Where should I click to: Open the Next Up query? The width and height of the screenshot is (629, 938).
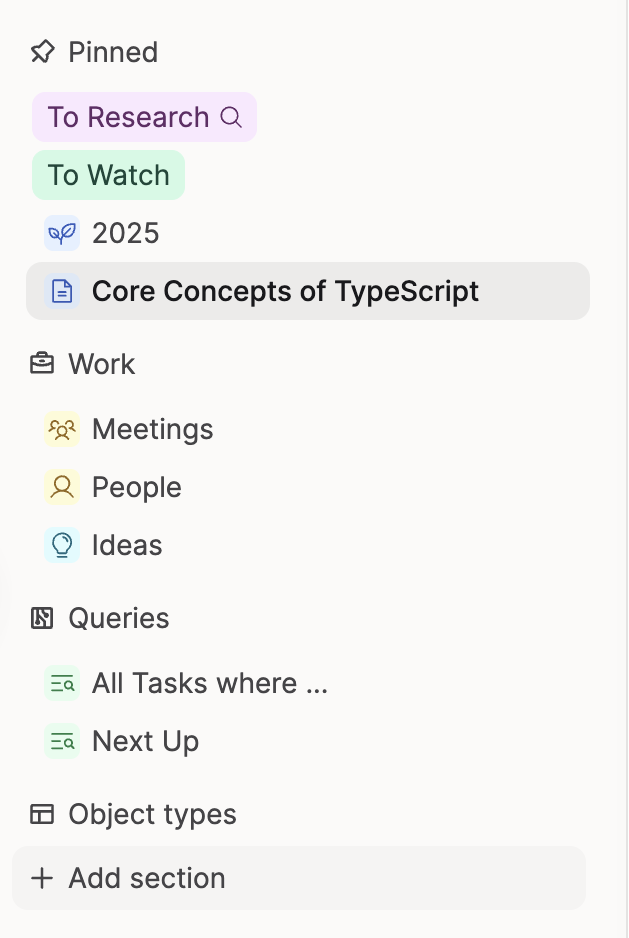[145, 741]
